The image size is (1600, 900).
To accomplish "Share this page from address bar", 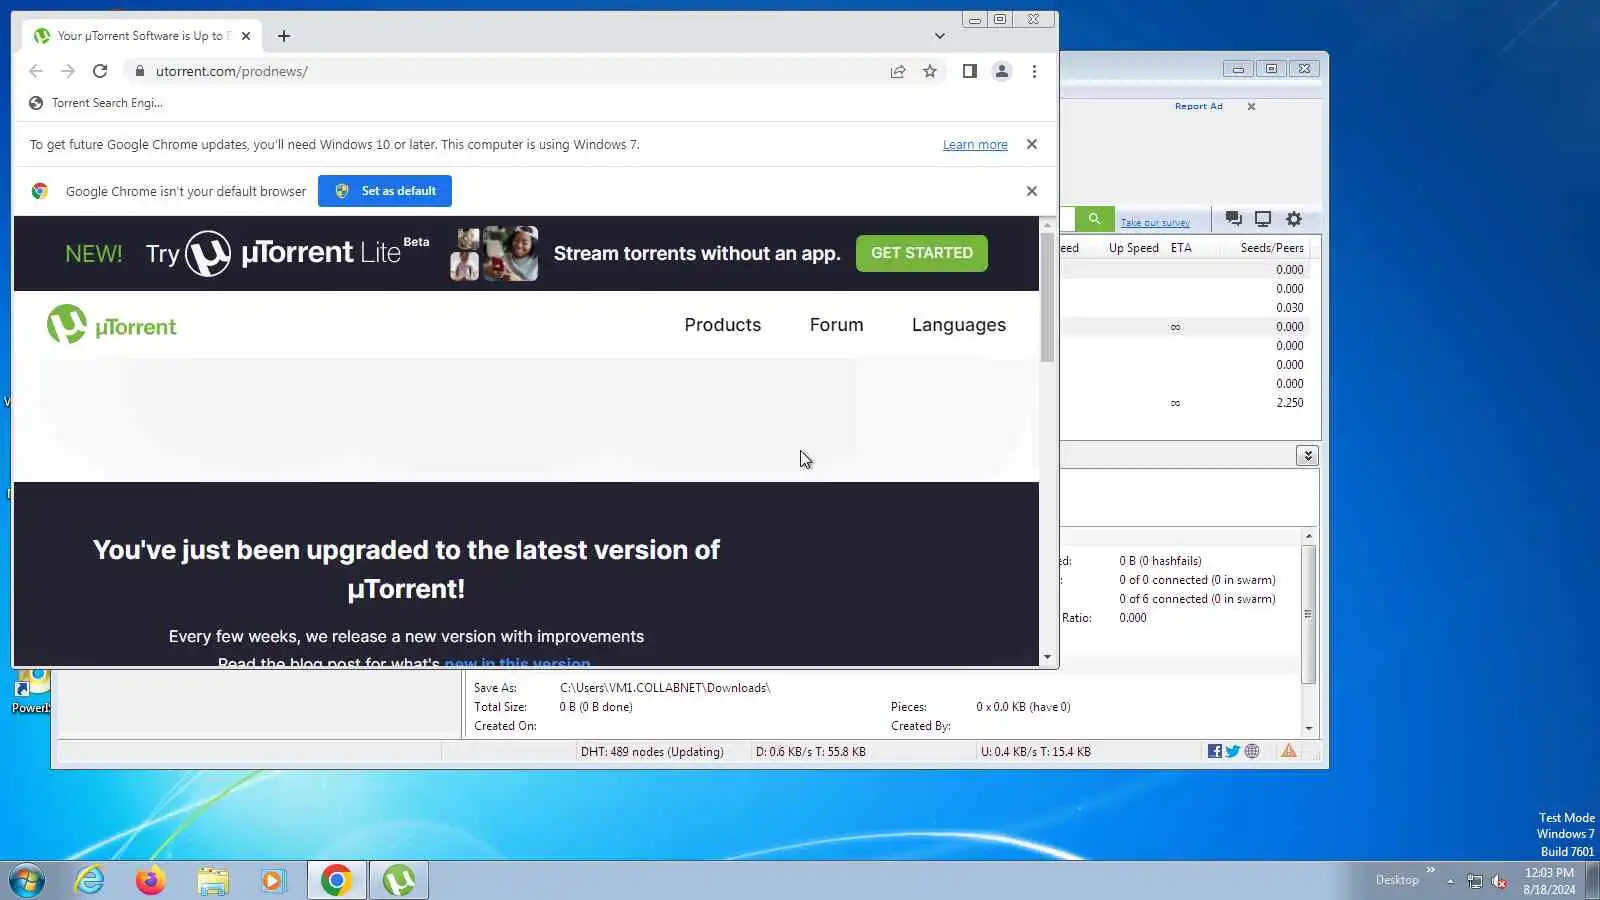I will 898,71.
